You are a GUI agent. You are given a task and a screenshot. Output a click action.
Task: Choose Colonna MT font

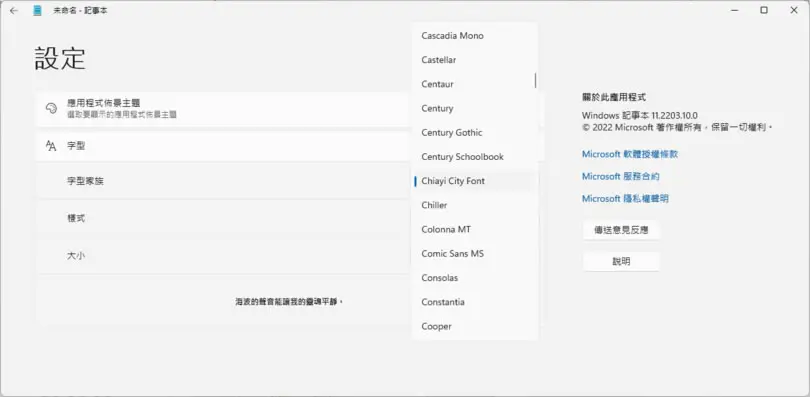(x=475, y=229)
